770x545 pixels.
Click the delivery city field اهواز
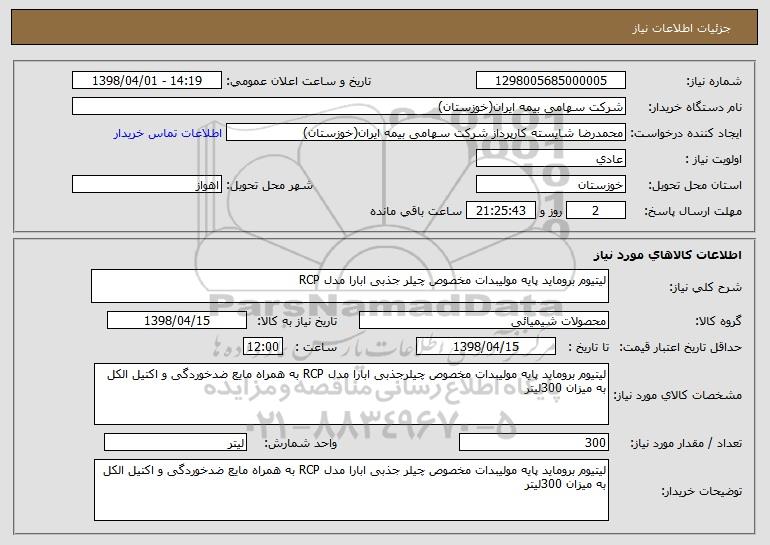pyautogui.click(x=147, y=185)
